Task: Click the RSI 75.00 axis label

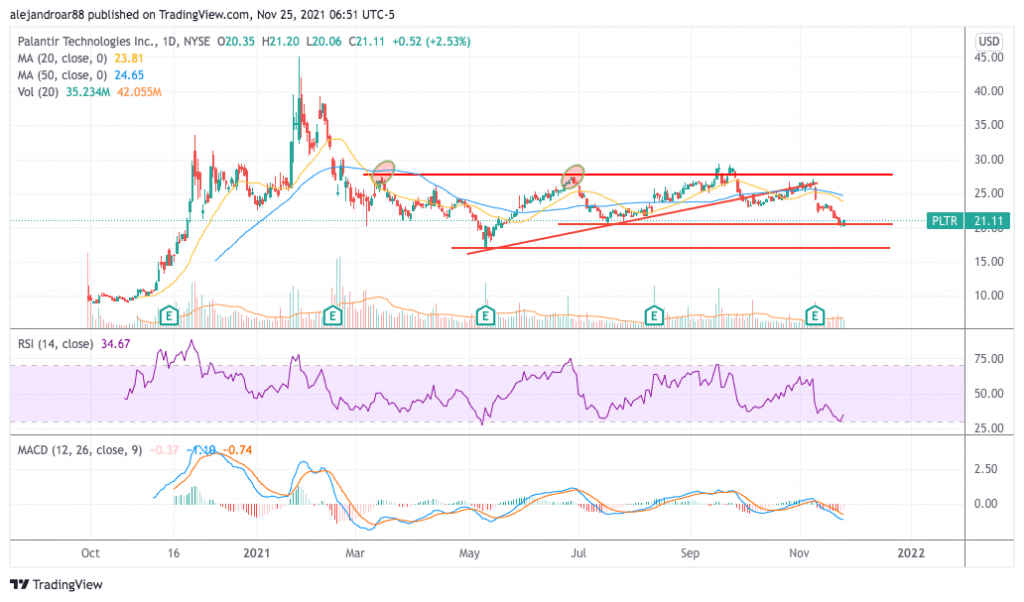Action: [x=989, y=358]
